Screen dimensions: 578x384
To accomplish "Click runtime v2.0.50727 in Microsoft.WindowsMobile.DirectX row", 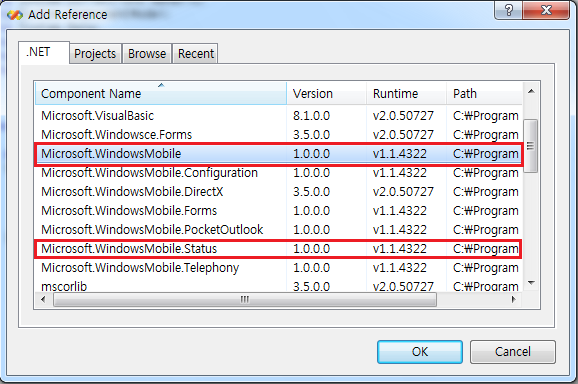I will coord(403,192).
